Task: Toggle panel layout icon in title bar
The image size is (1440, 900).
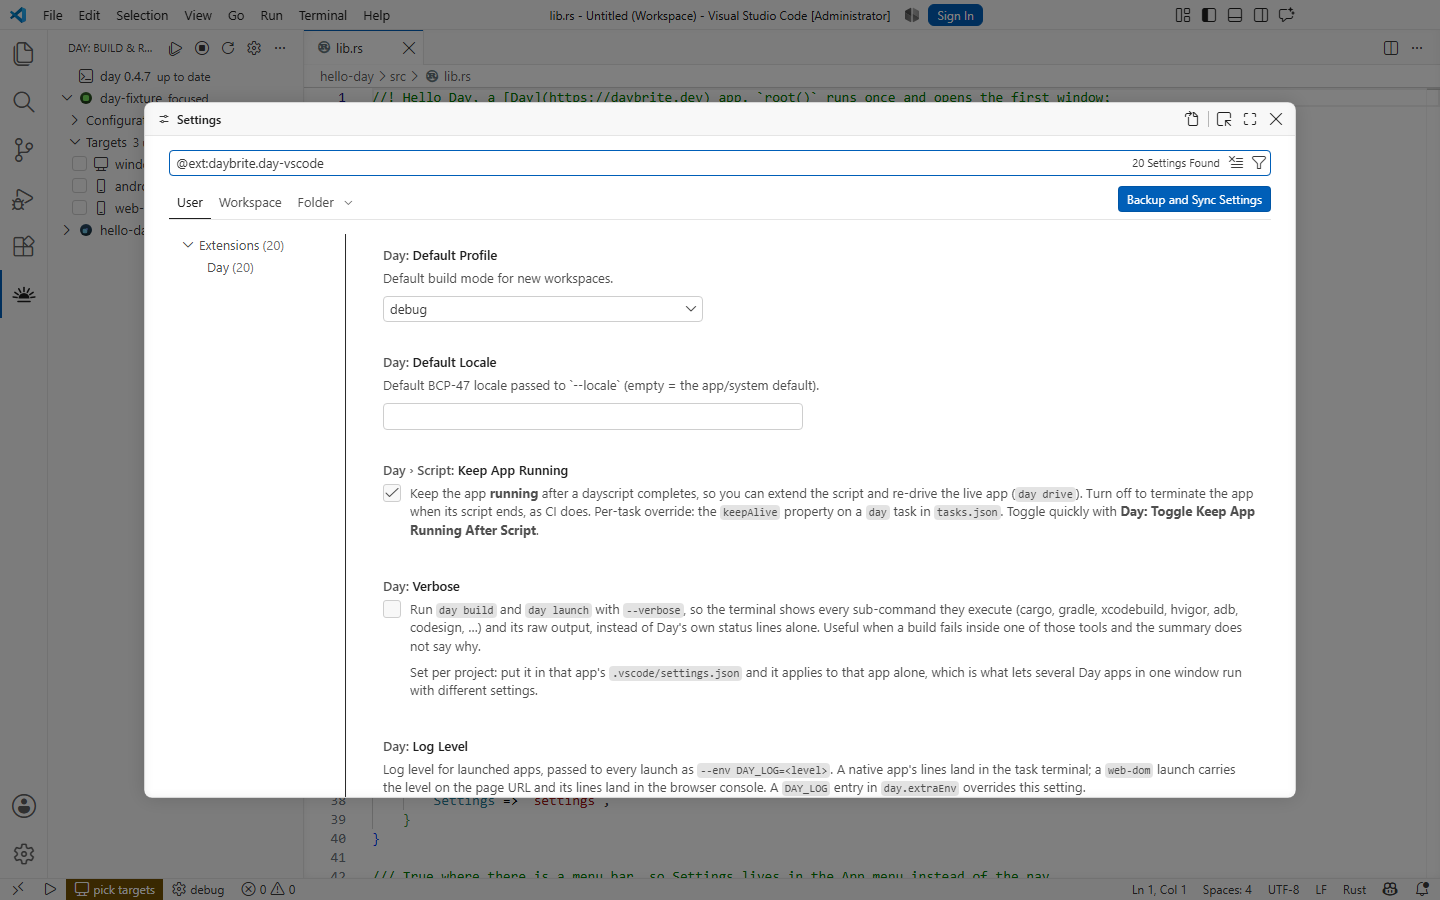Action: click(x=1235, y=15)
